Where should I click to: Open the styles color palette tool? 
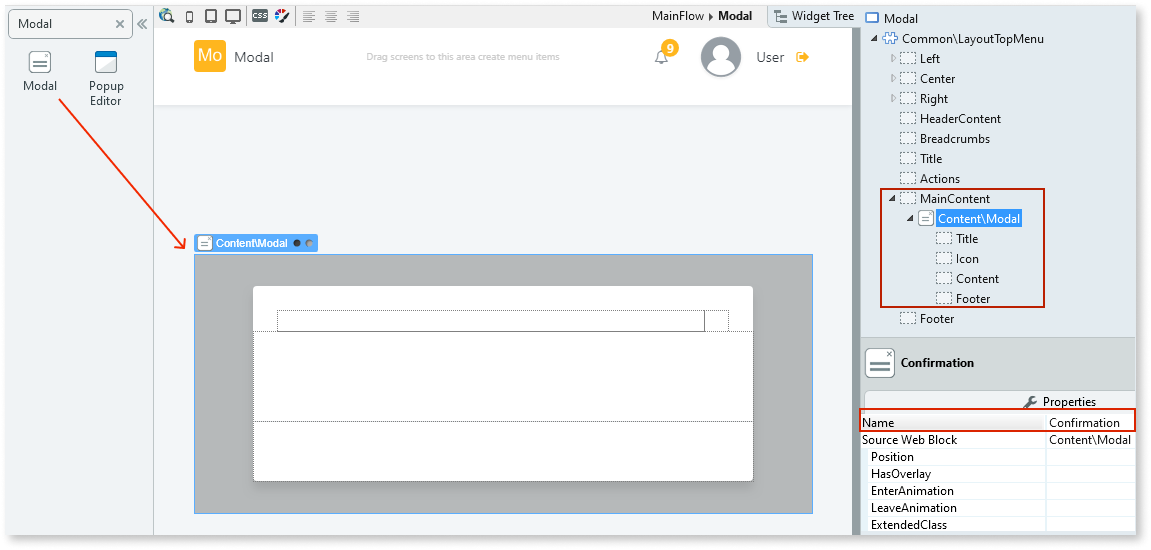pyautogui.click(x=282, y=15)
